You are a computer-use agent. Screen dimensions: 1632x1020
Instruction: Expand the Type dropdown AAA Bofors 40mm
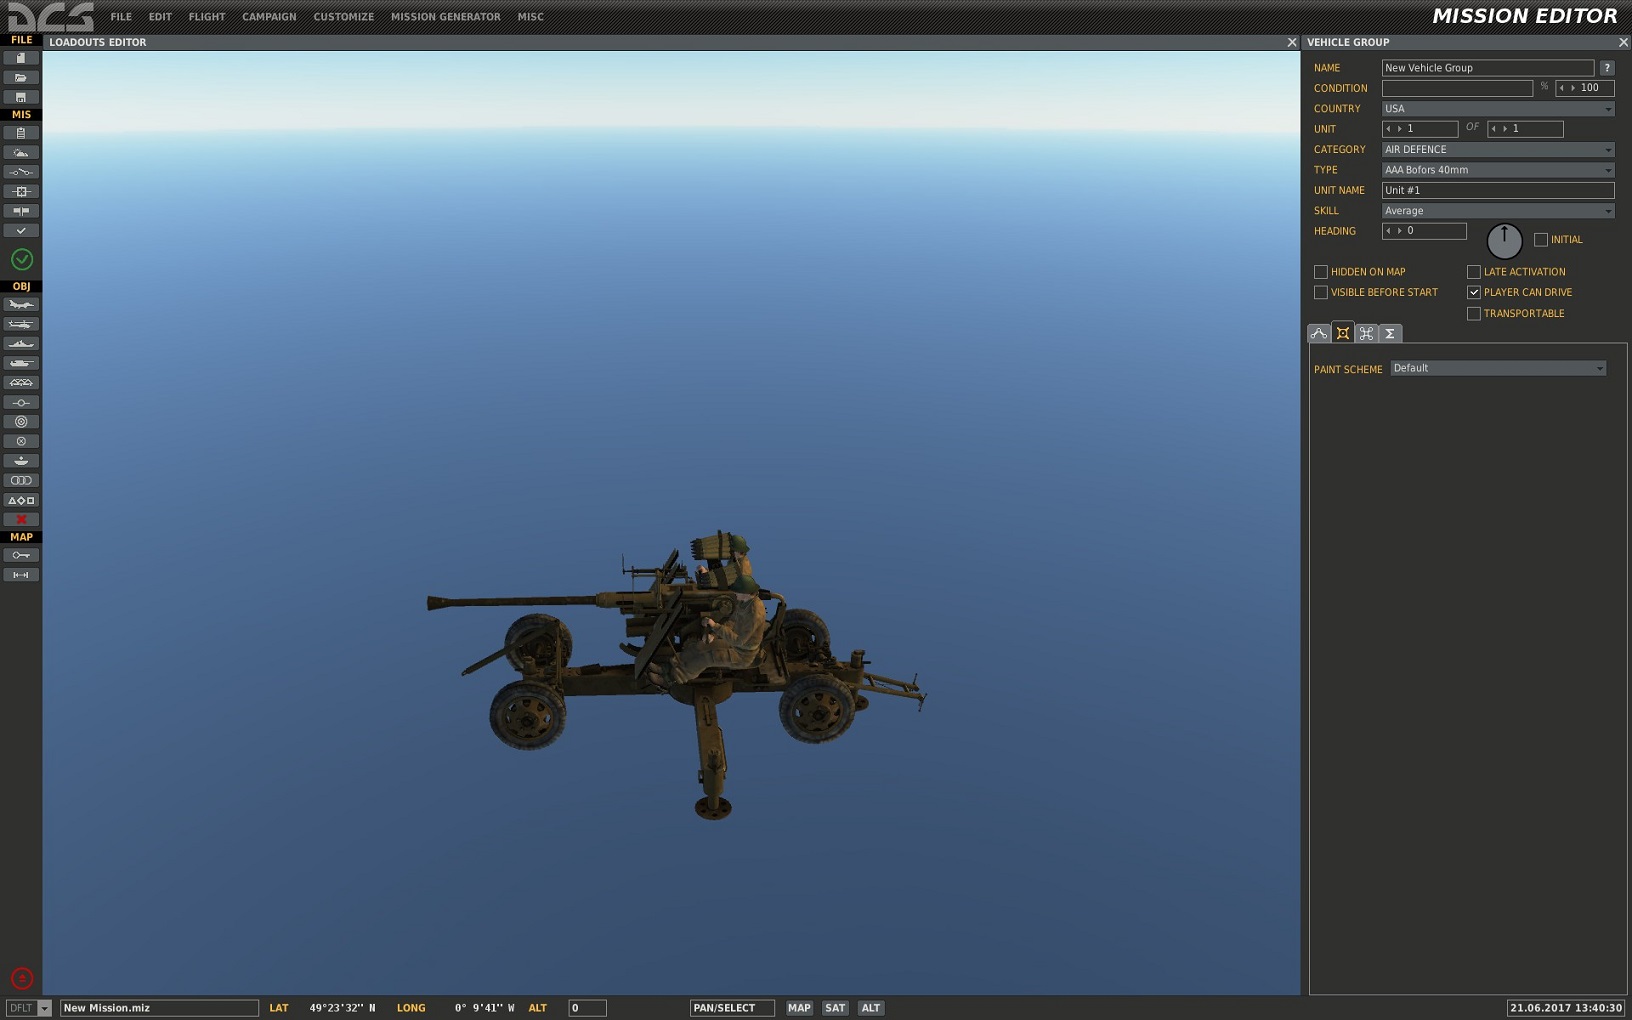pyautogui.click(x=1498, y=170)
